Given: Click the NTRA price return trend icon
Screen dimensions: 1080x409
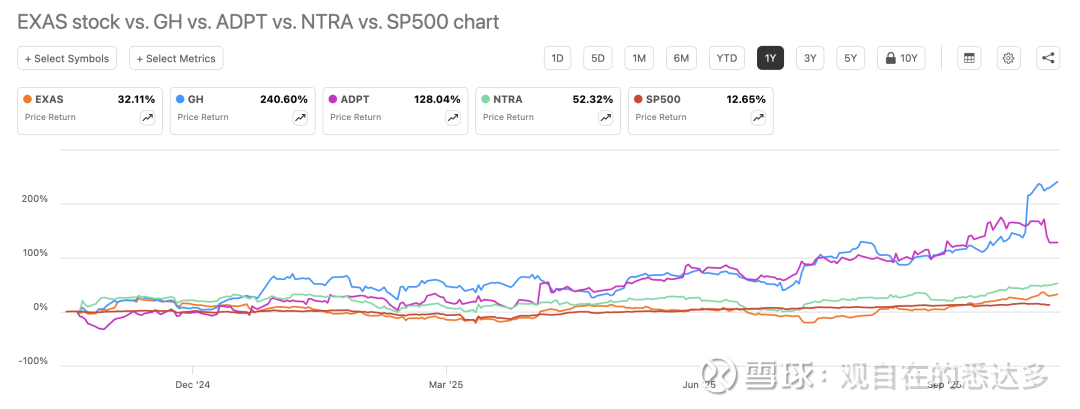Looking at the screenshot, I should pos(606,118).
